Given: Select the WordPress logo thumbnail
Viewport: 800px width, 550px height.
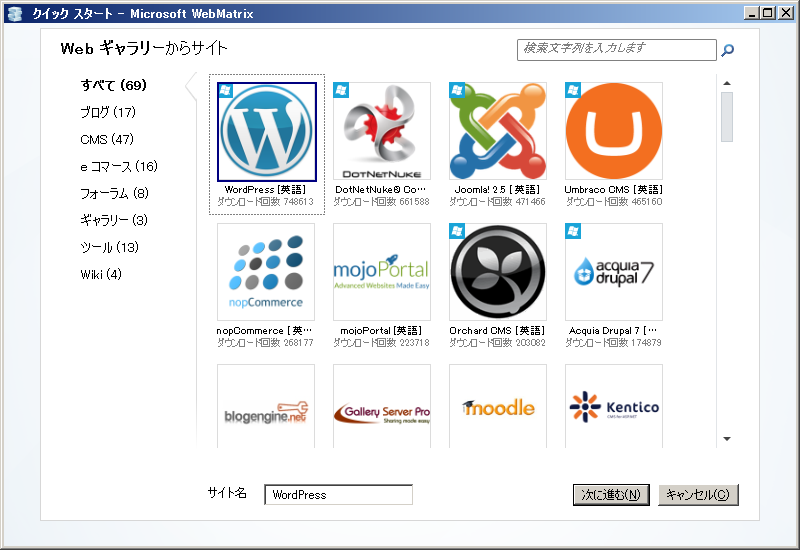Looking at the screenshot, I should pos(266,132).
